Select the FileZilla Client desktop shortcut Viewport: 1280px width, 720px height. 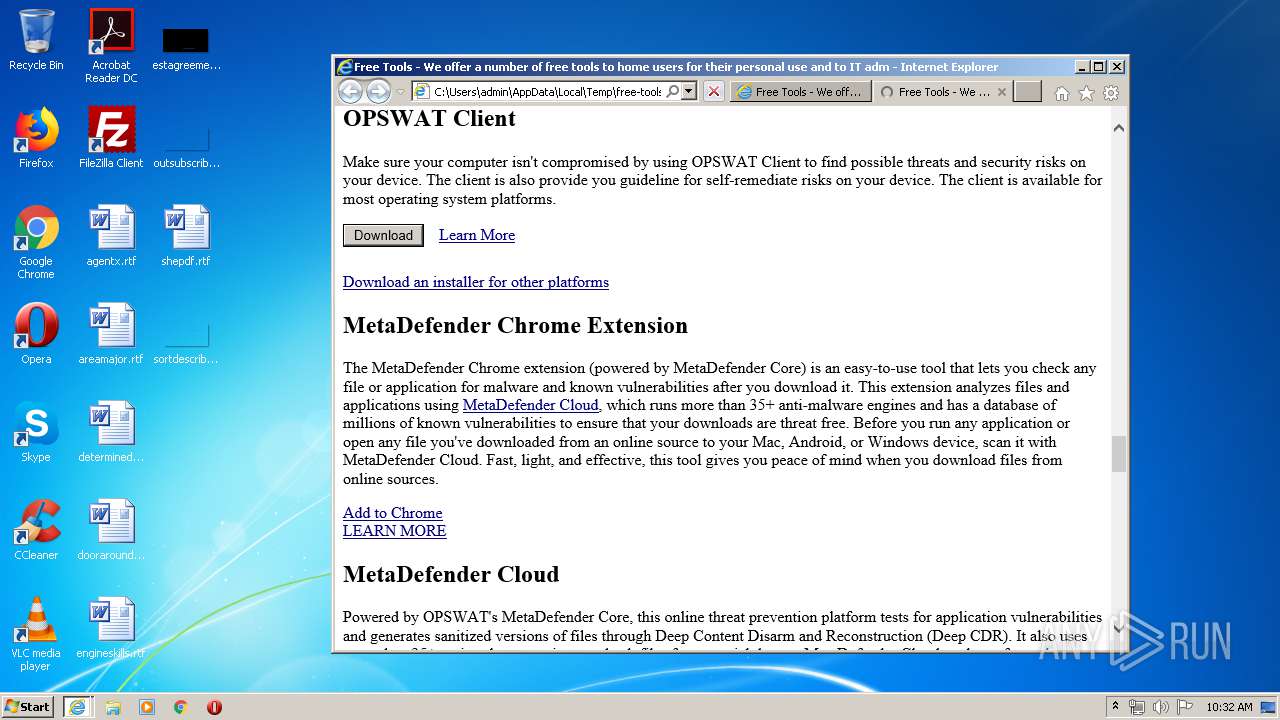pos(111,138)
